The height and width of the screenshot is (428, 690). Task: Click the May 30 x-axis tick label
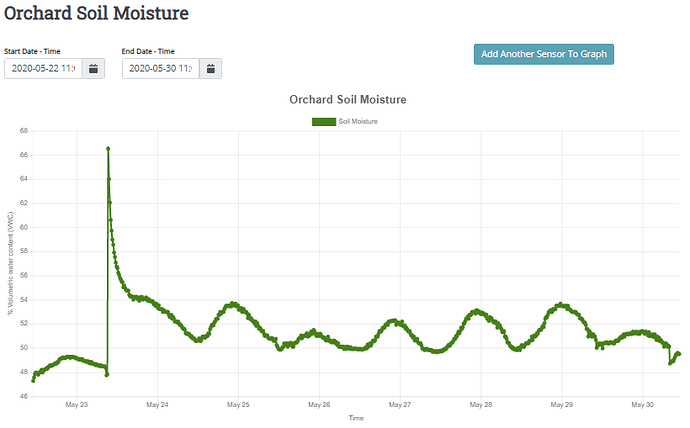[642, 405]
